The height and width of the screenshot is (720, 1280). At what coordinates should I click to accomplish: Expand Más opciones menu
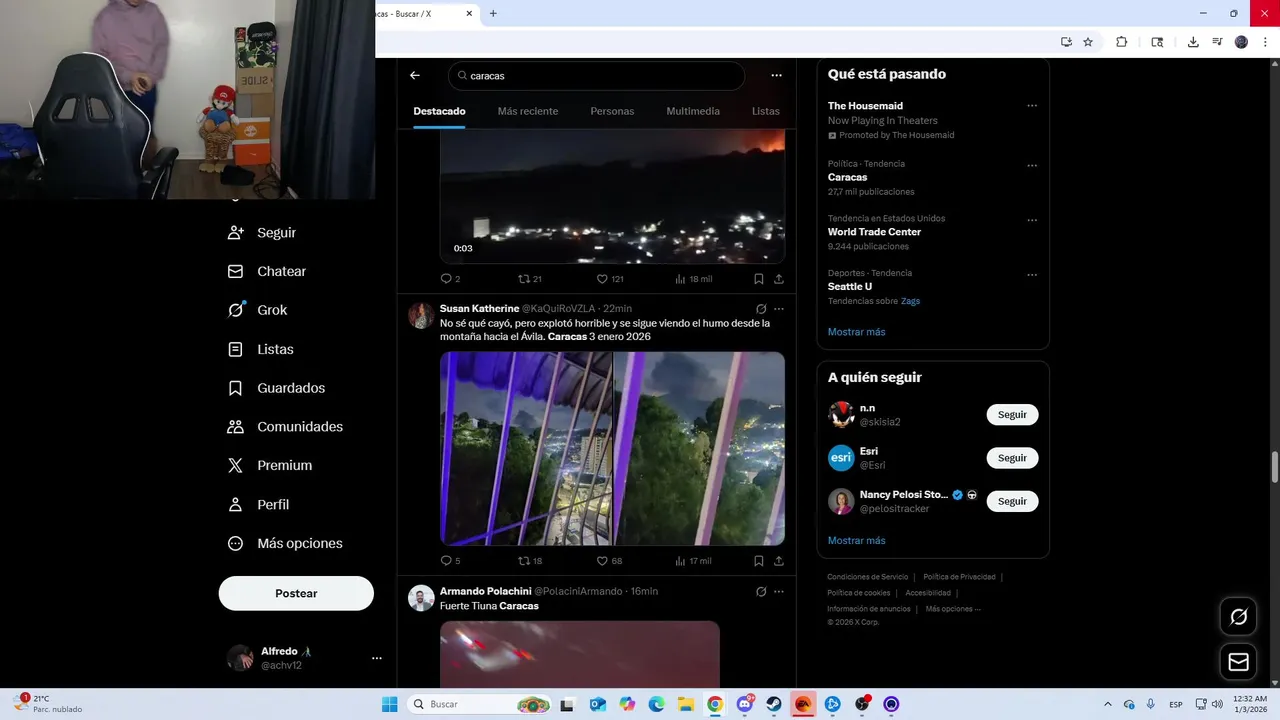(x=286, y=543)
